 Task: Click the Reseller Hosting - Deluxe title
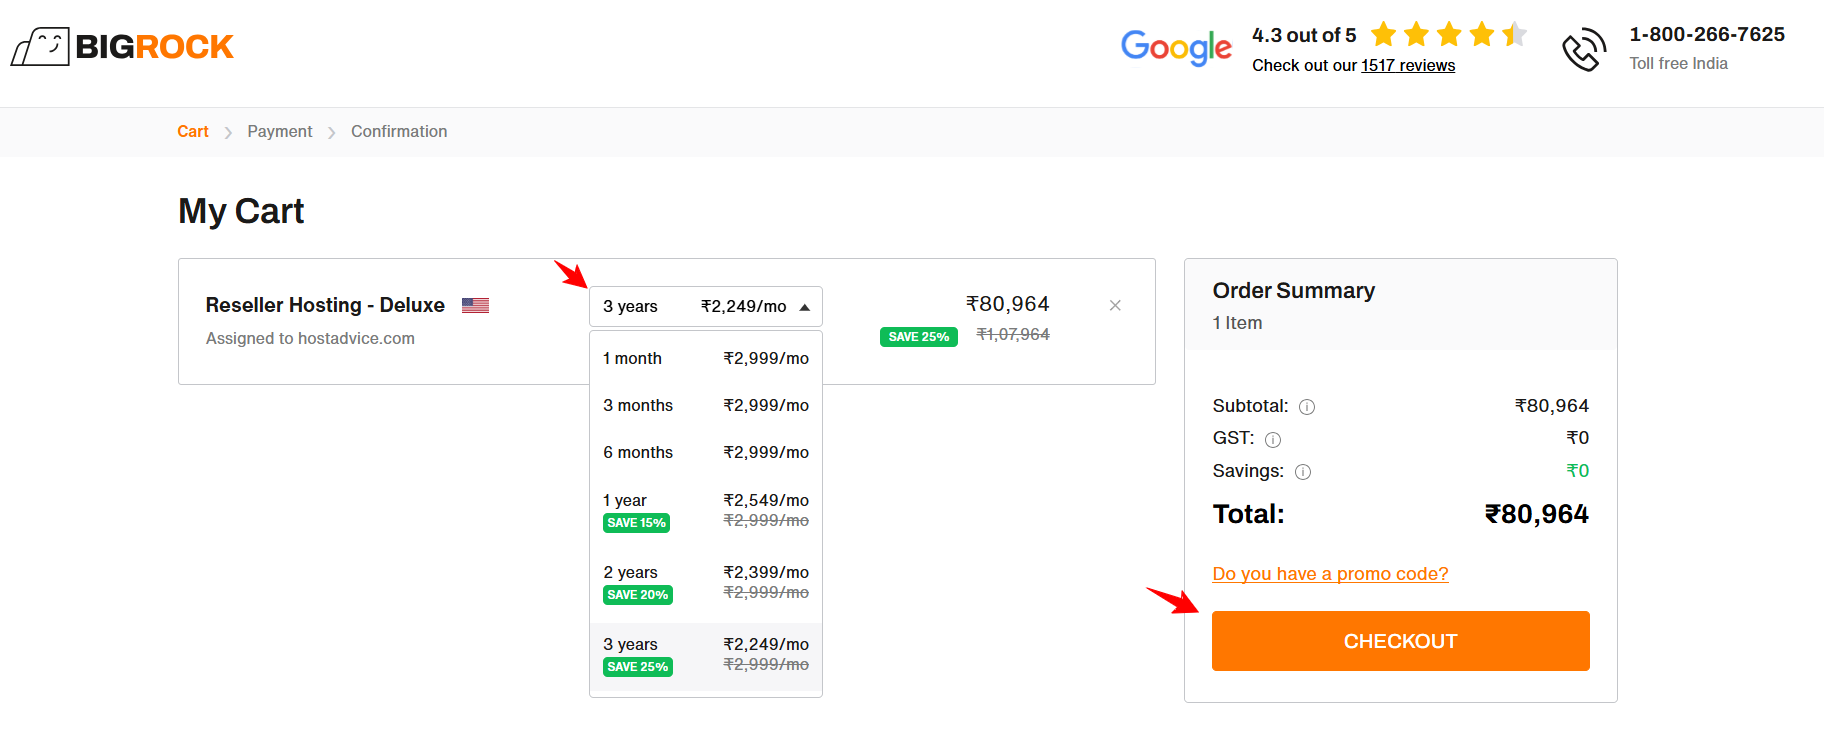coord(325,305)
